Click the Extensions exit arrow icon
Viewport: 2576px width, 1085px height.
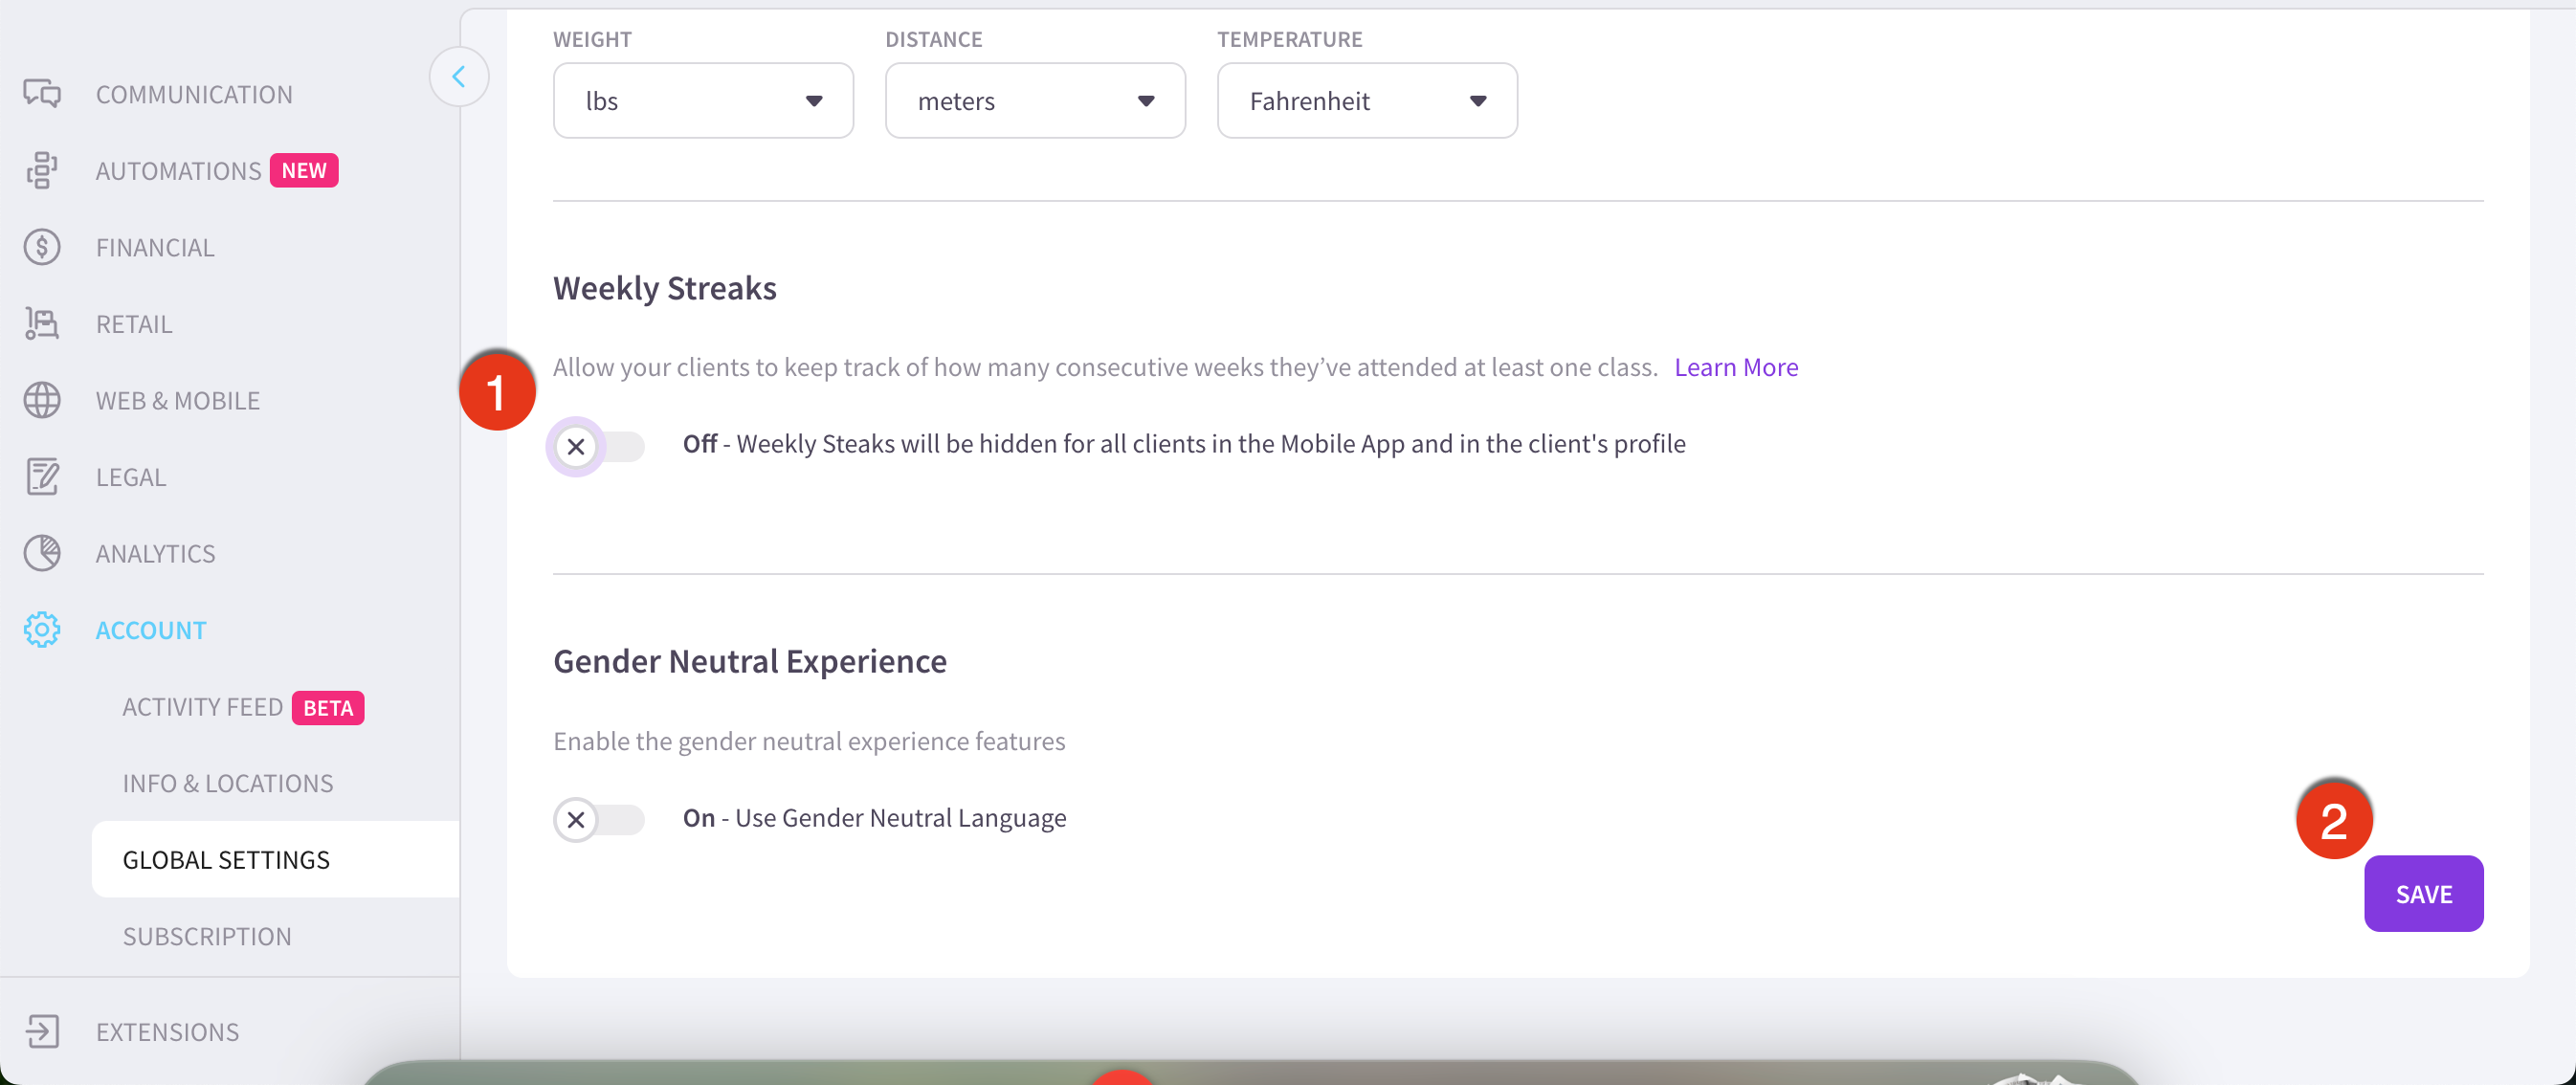pos(42,1031)
